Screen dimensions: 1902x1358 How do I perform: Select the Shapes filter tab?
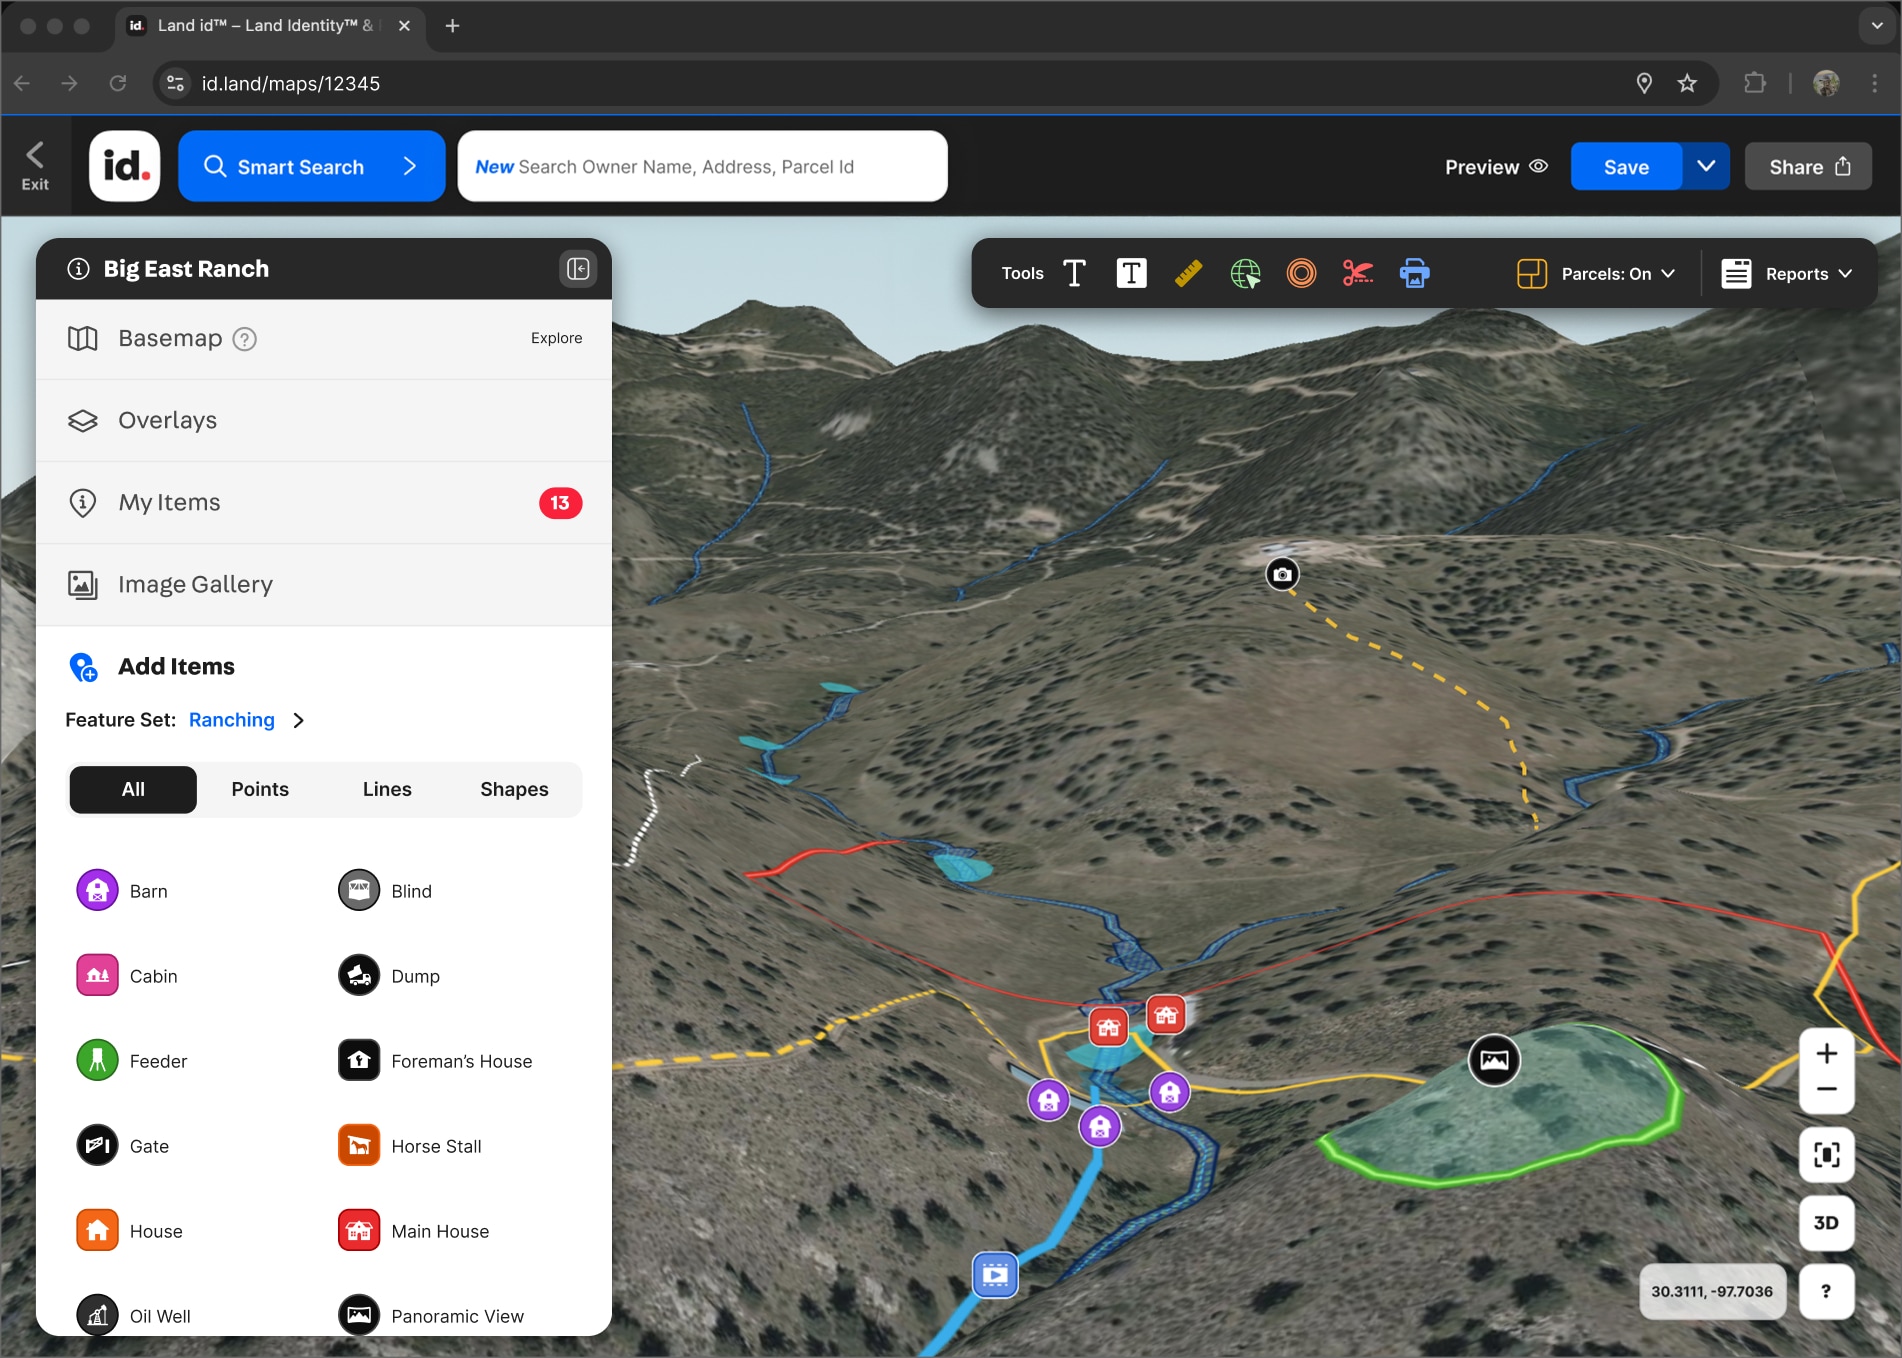tap(514, 789)
